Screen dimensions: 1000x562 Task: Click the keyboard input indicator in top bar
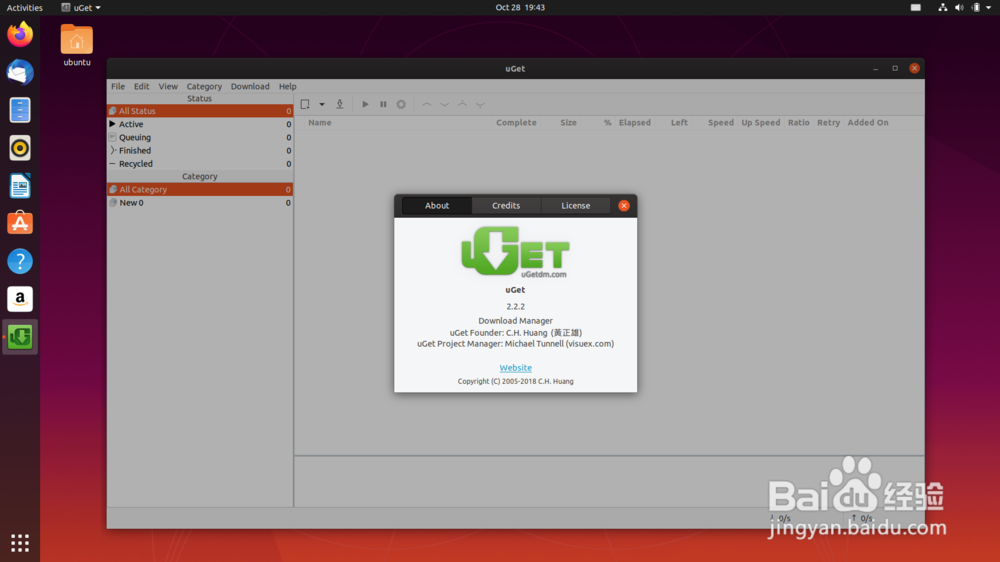pyautogui.click(x=915, y=8)
